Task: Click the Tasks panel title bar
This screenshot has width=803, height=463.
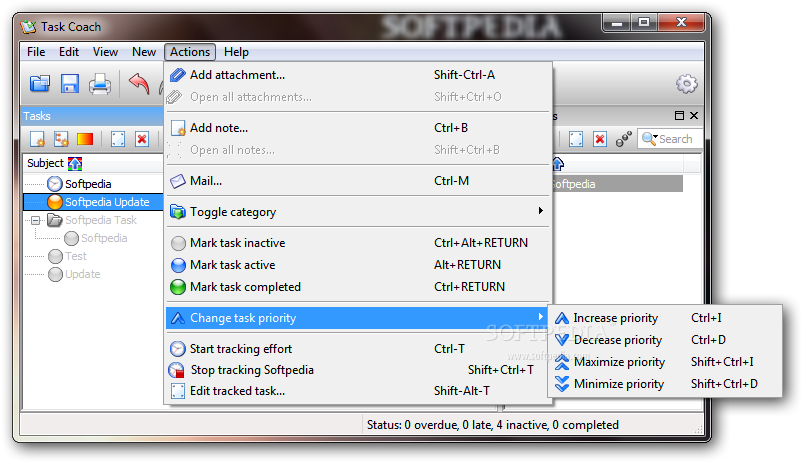Action: point(92,116)
